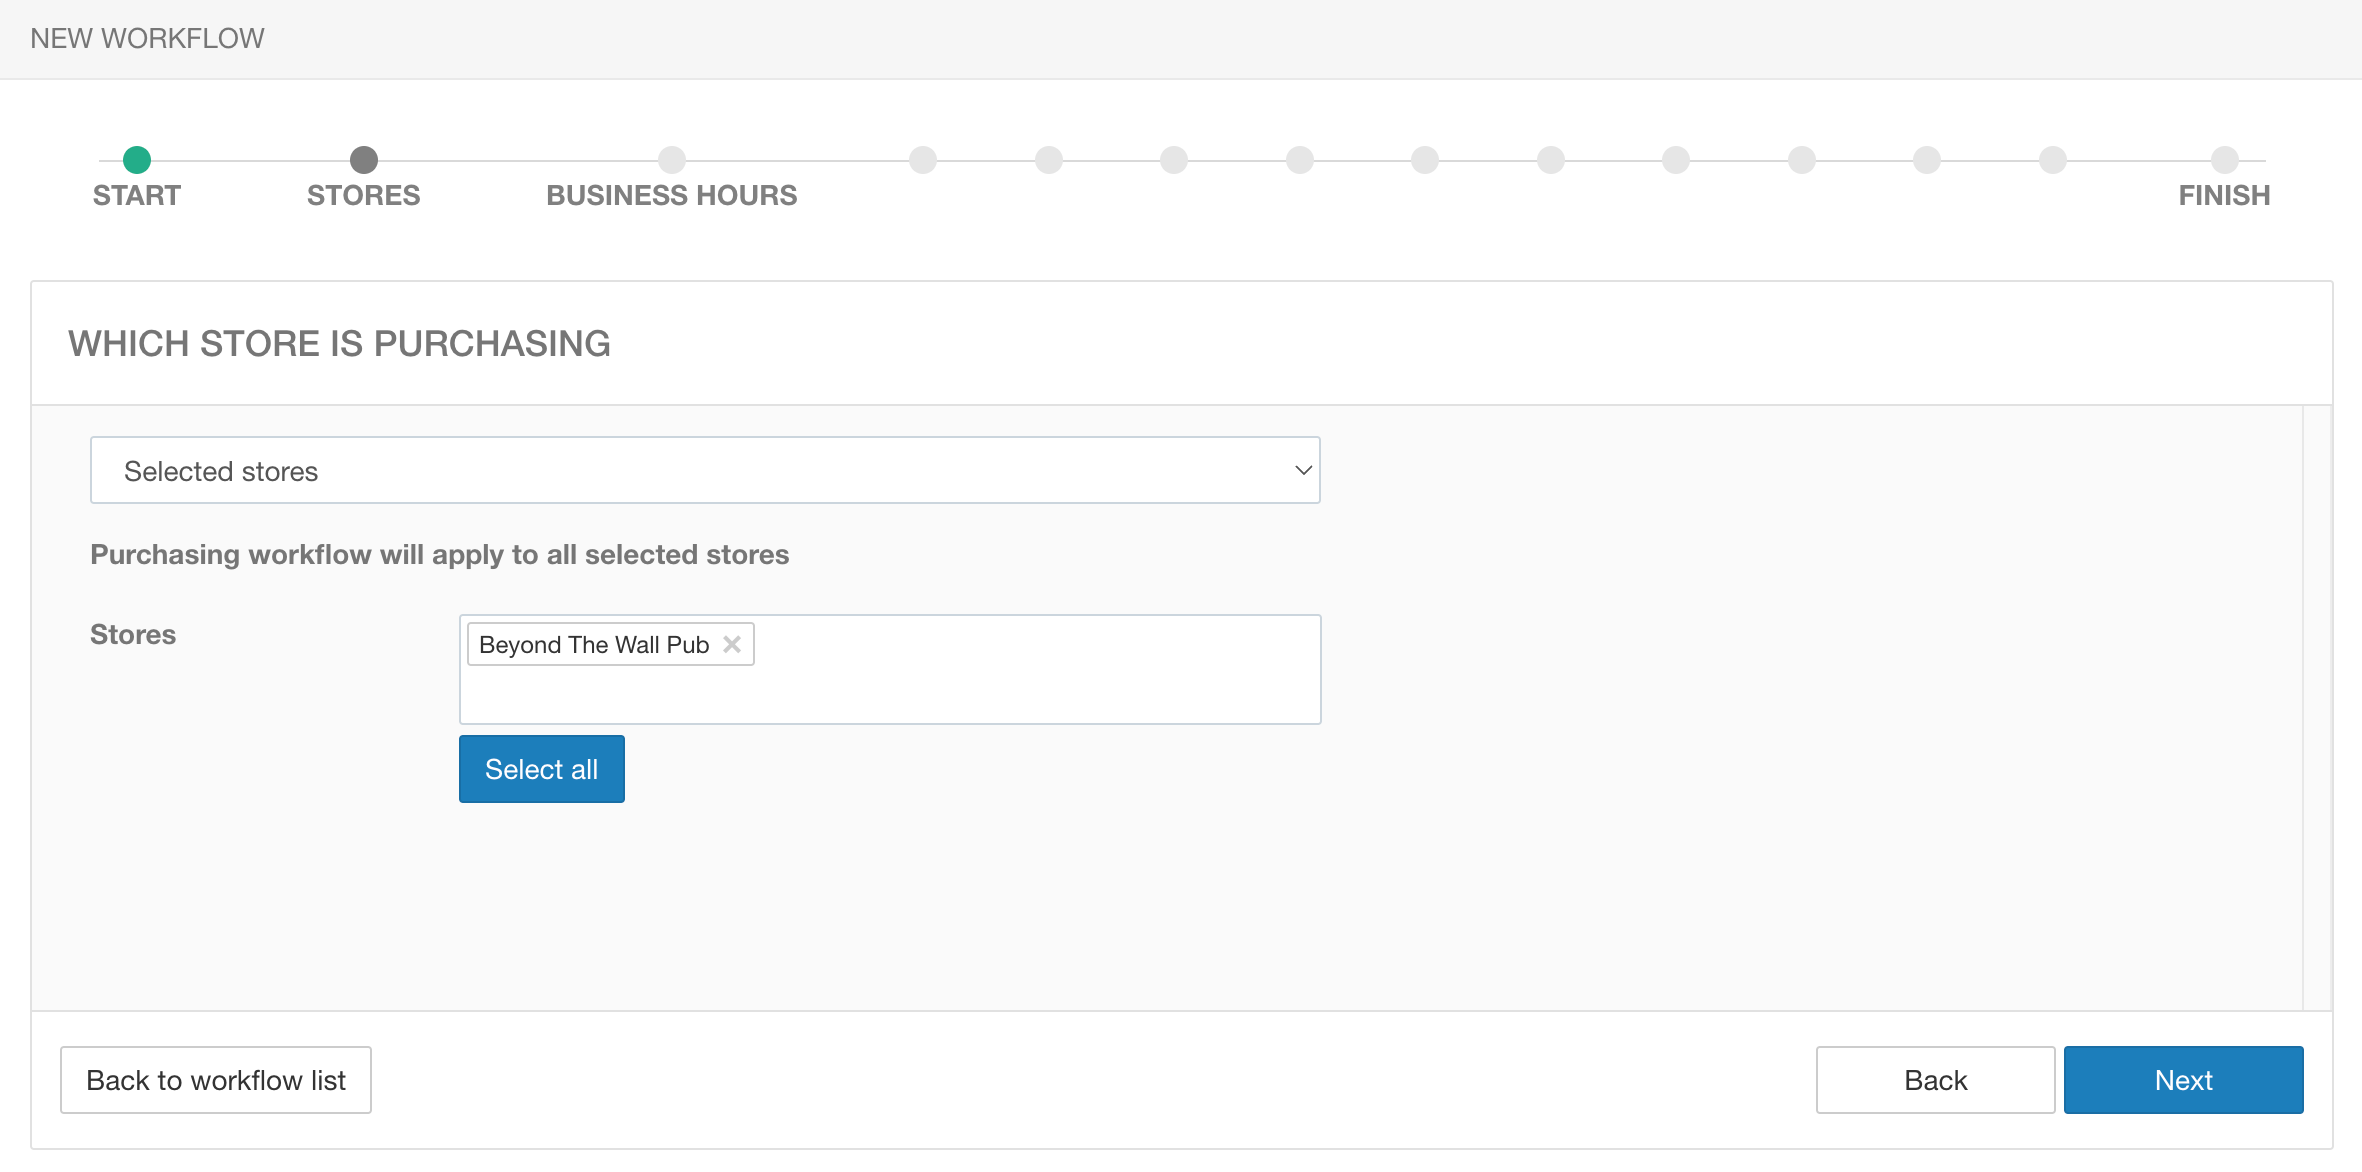Viewport: 2362px width, 1172px height.
Task: Click the last unlabeled step dot before Finish
Action: tap(2052, 160)
